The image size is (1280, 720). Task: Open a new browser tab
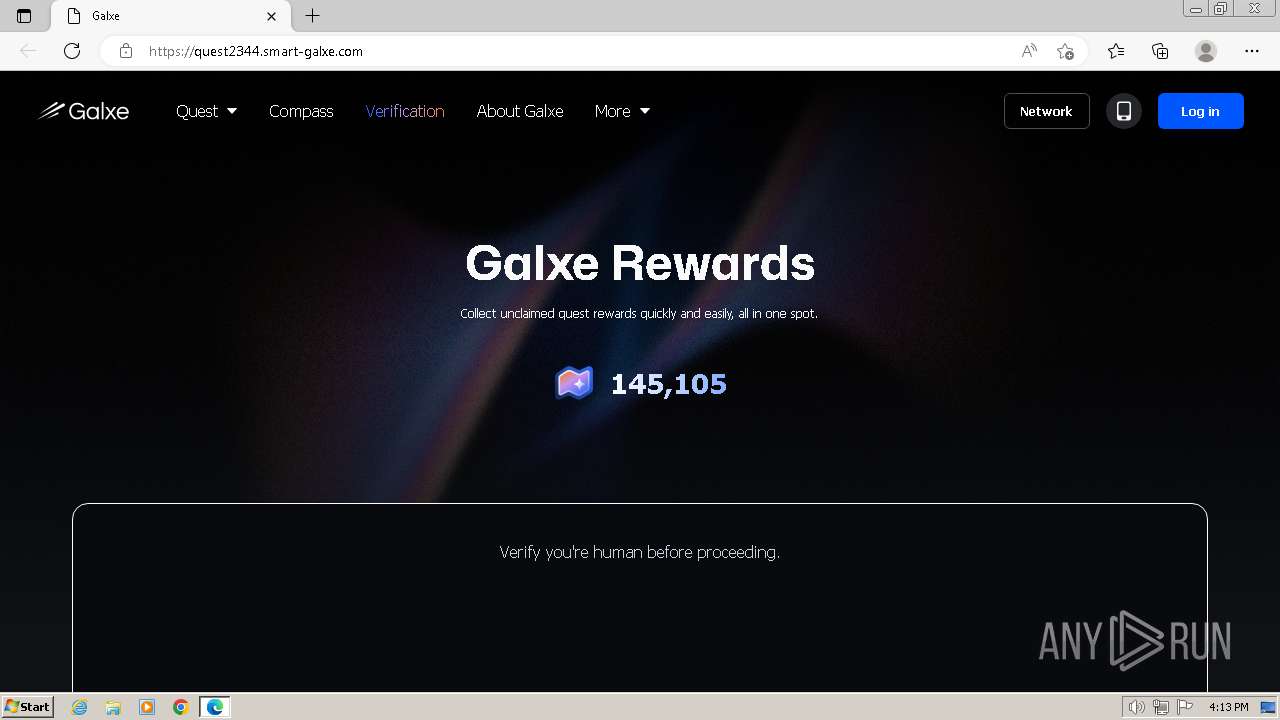coord(313,16)
